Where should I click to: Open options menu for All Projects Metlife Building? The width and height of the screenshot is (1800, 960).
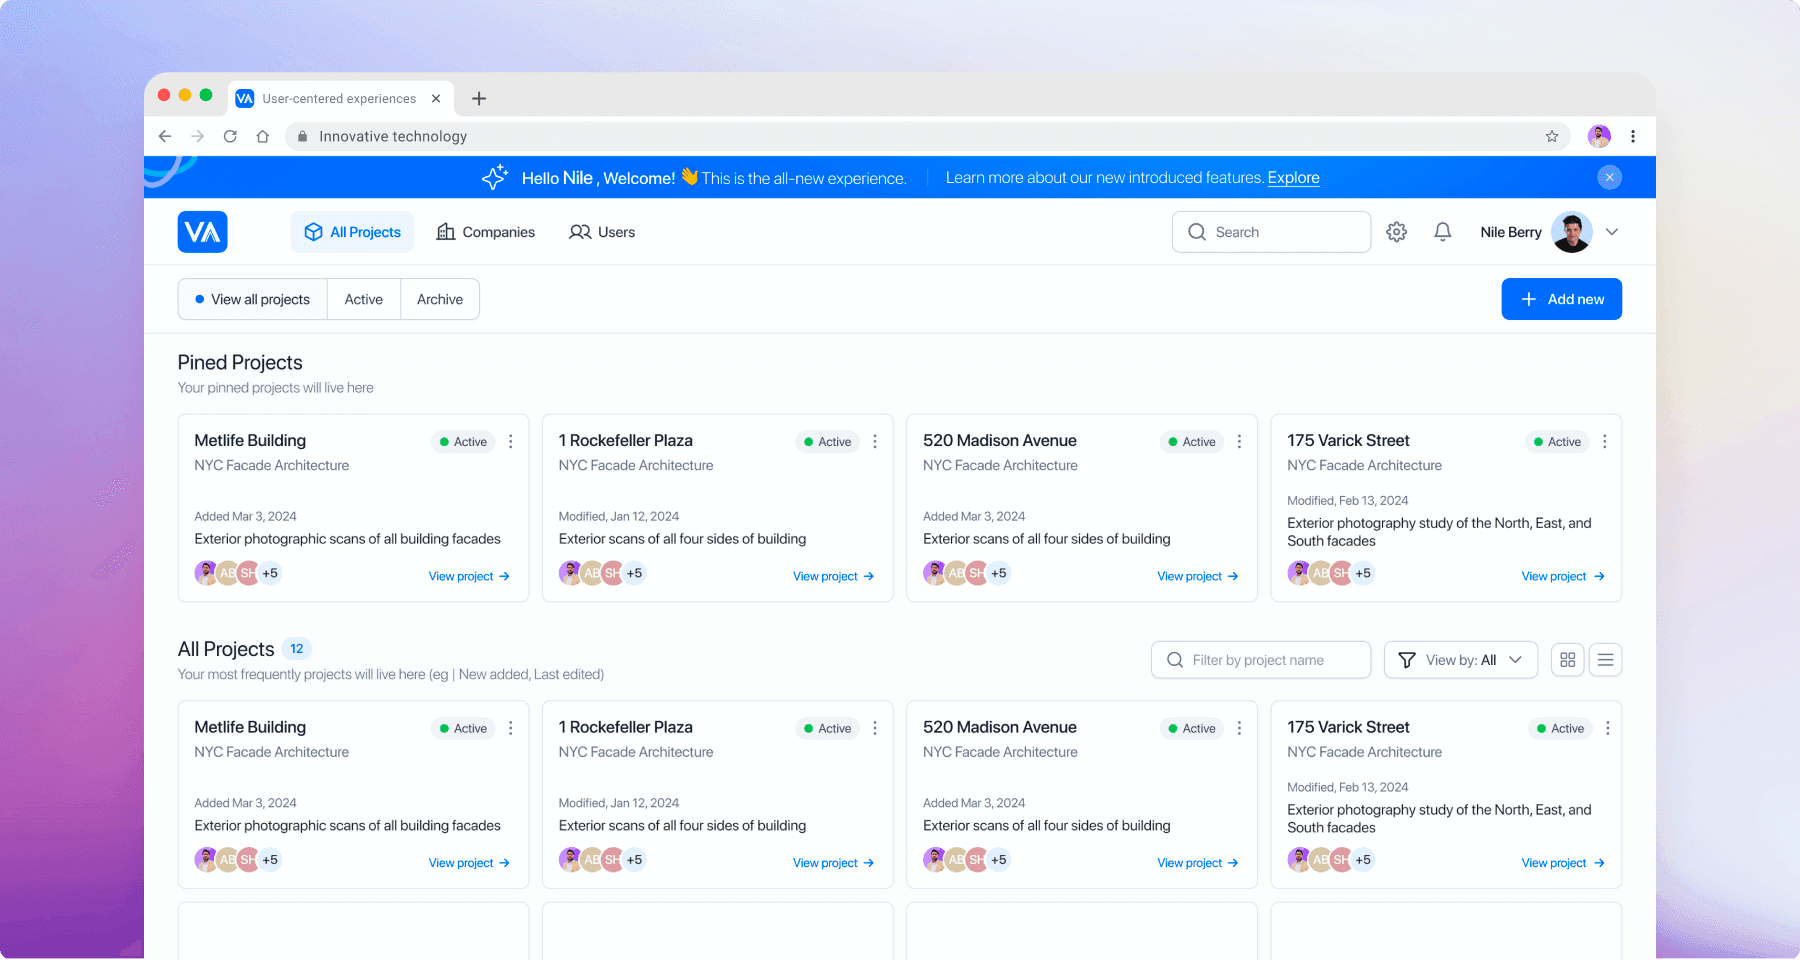pos(511,728)
